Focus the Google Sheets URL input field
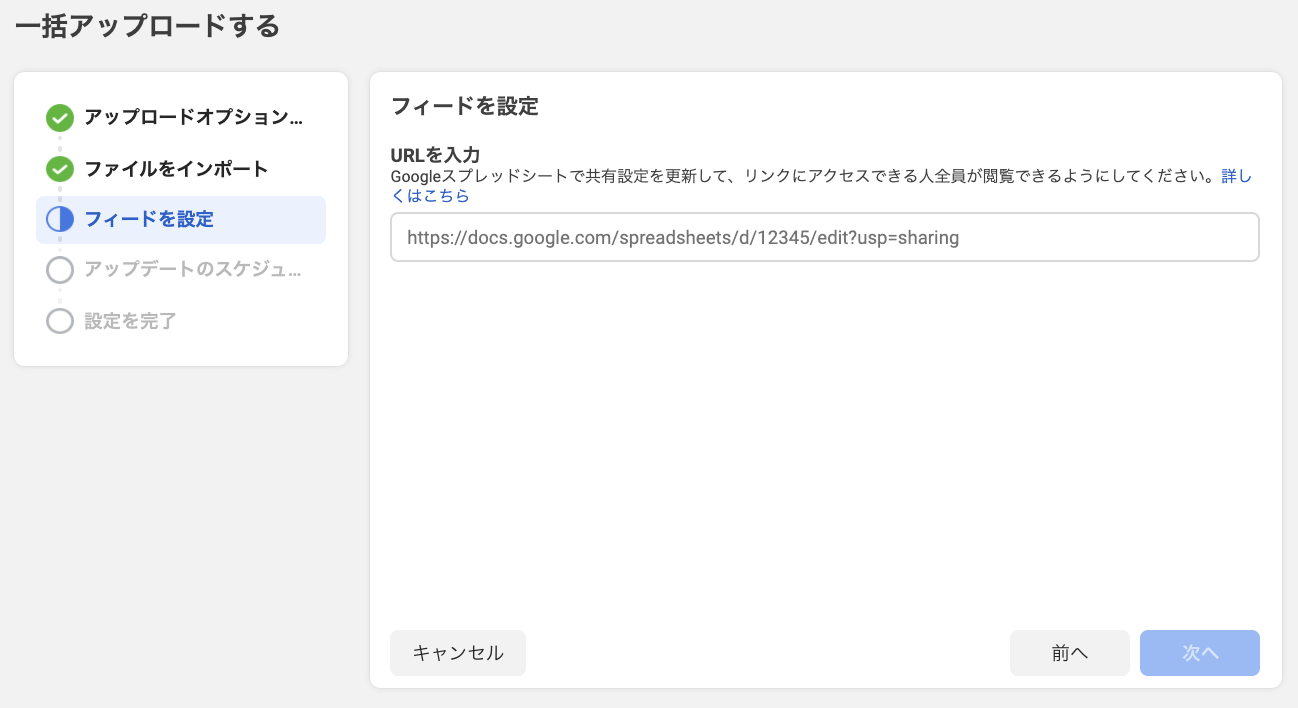1298x708 pixels. point(824,238)
